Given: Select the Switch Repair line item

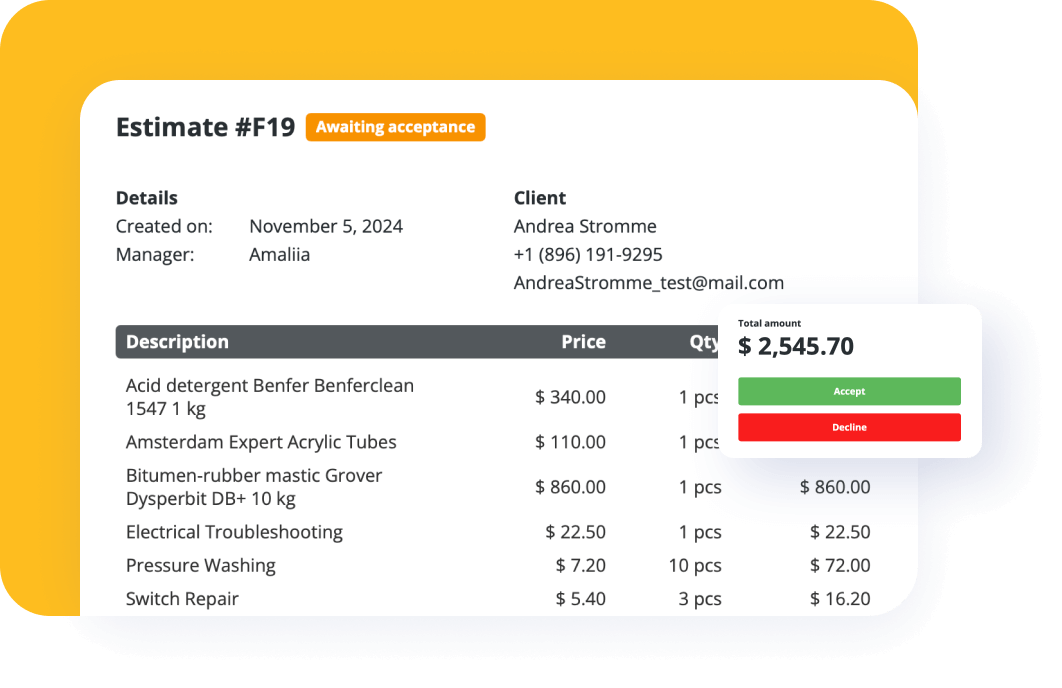Looking at the screenshot, I should [182, 599].
